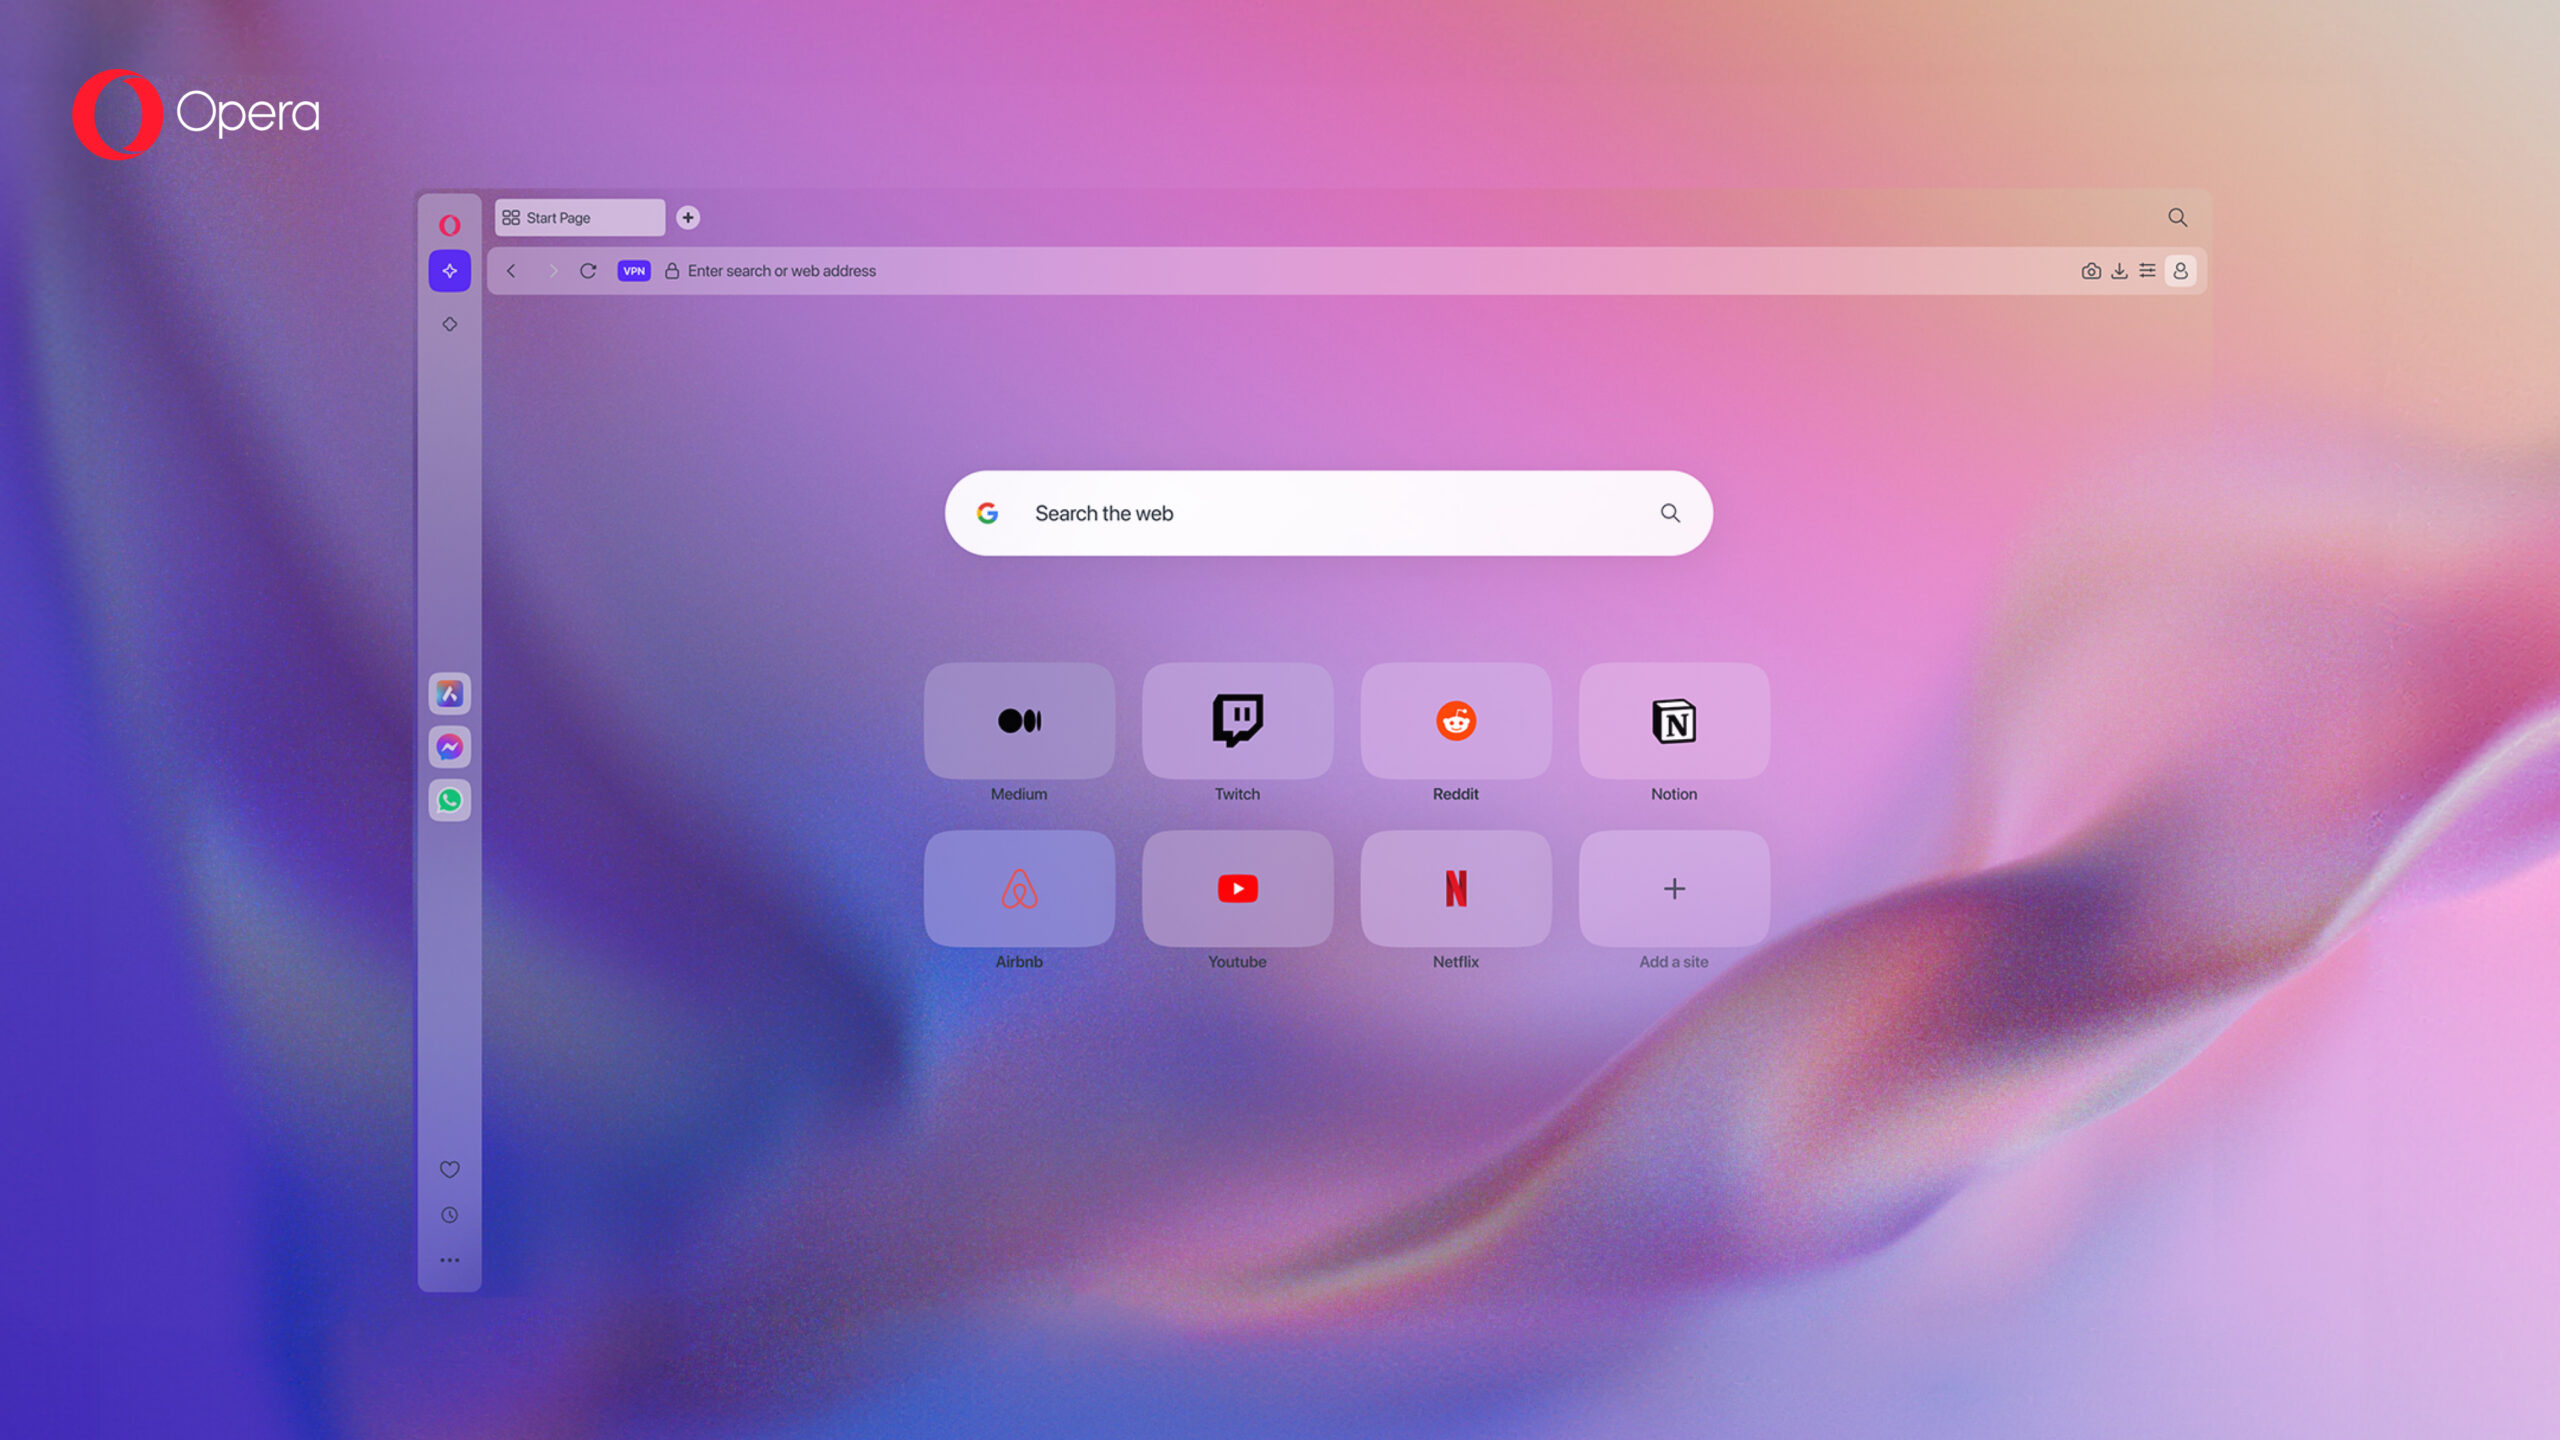The image size is (2560, 1440).
Task: Click the new tab plus button
Action: coord(687,216)
